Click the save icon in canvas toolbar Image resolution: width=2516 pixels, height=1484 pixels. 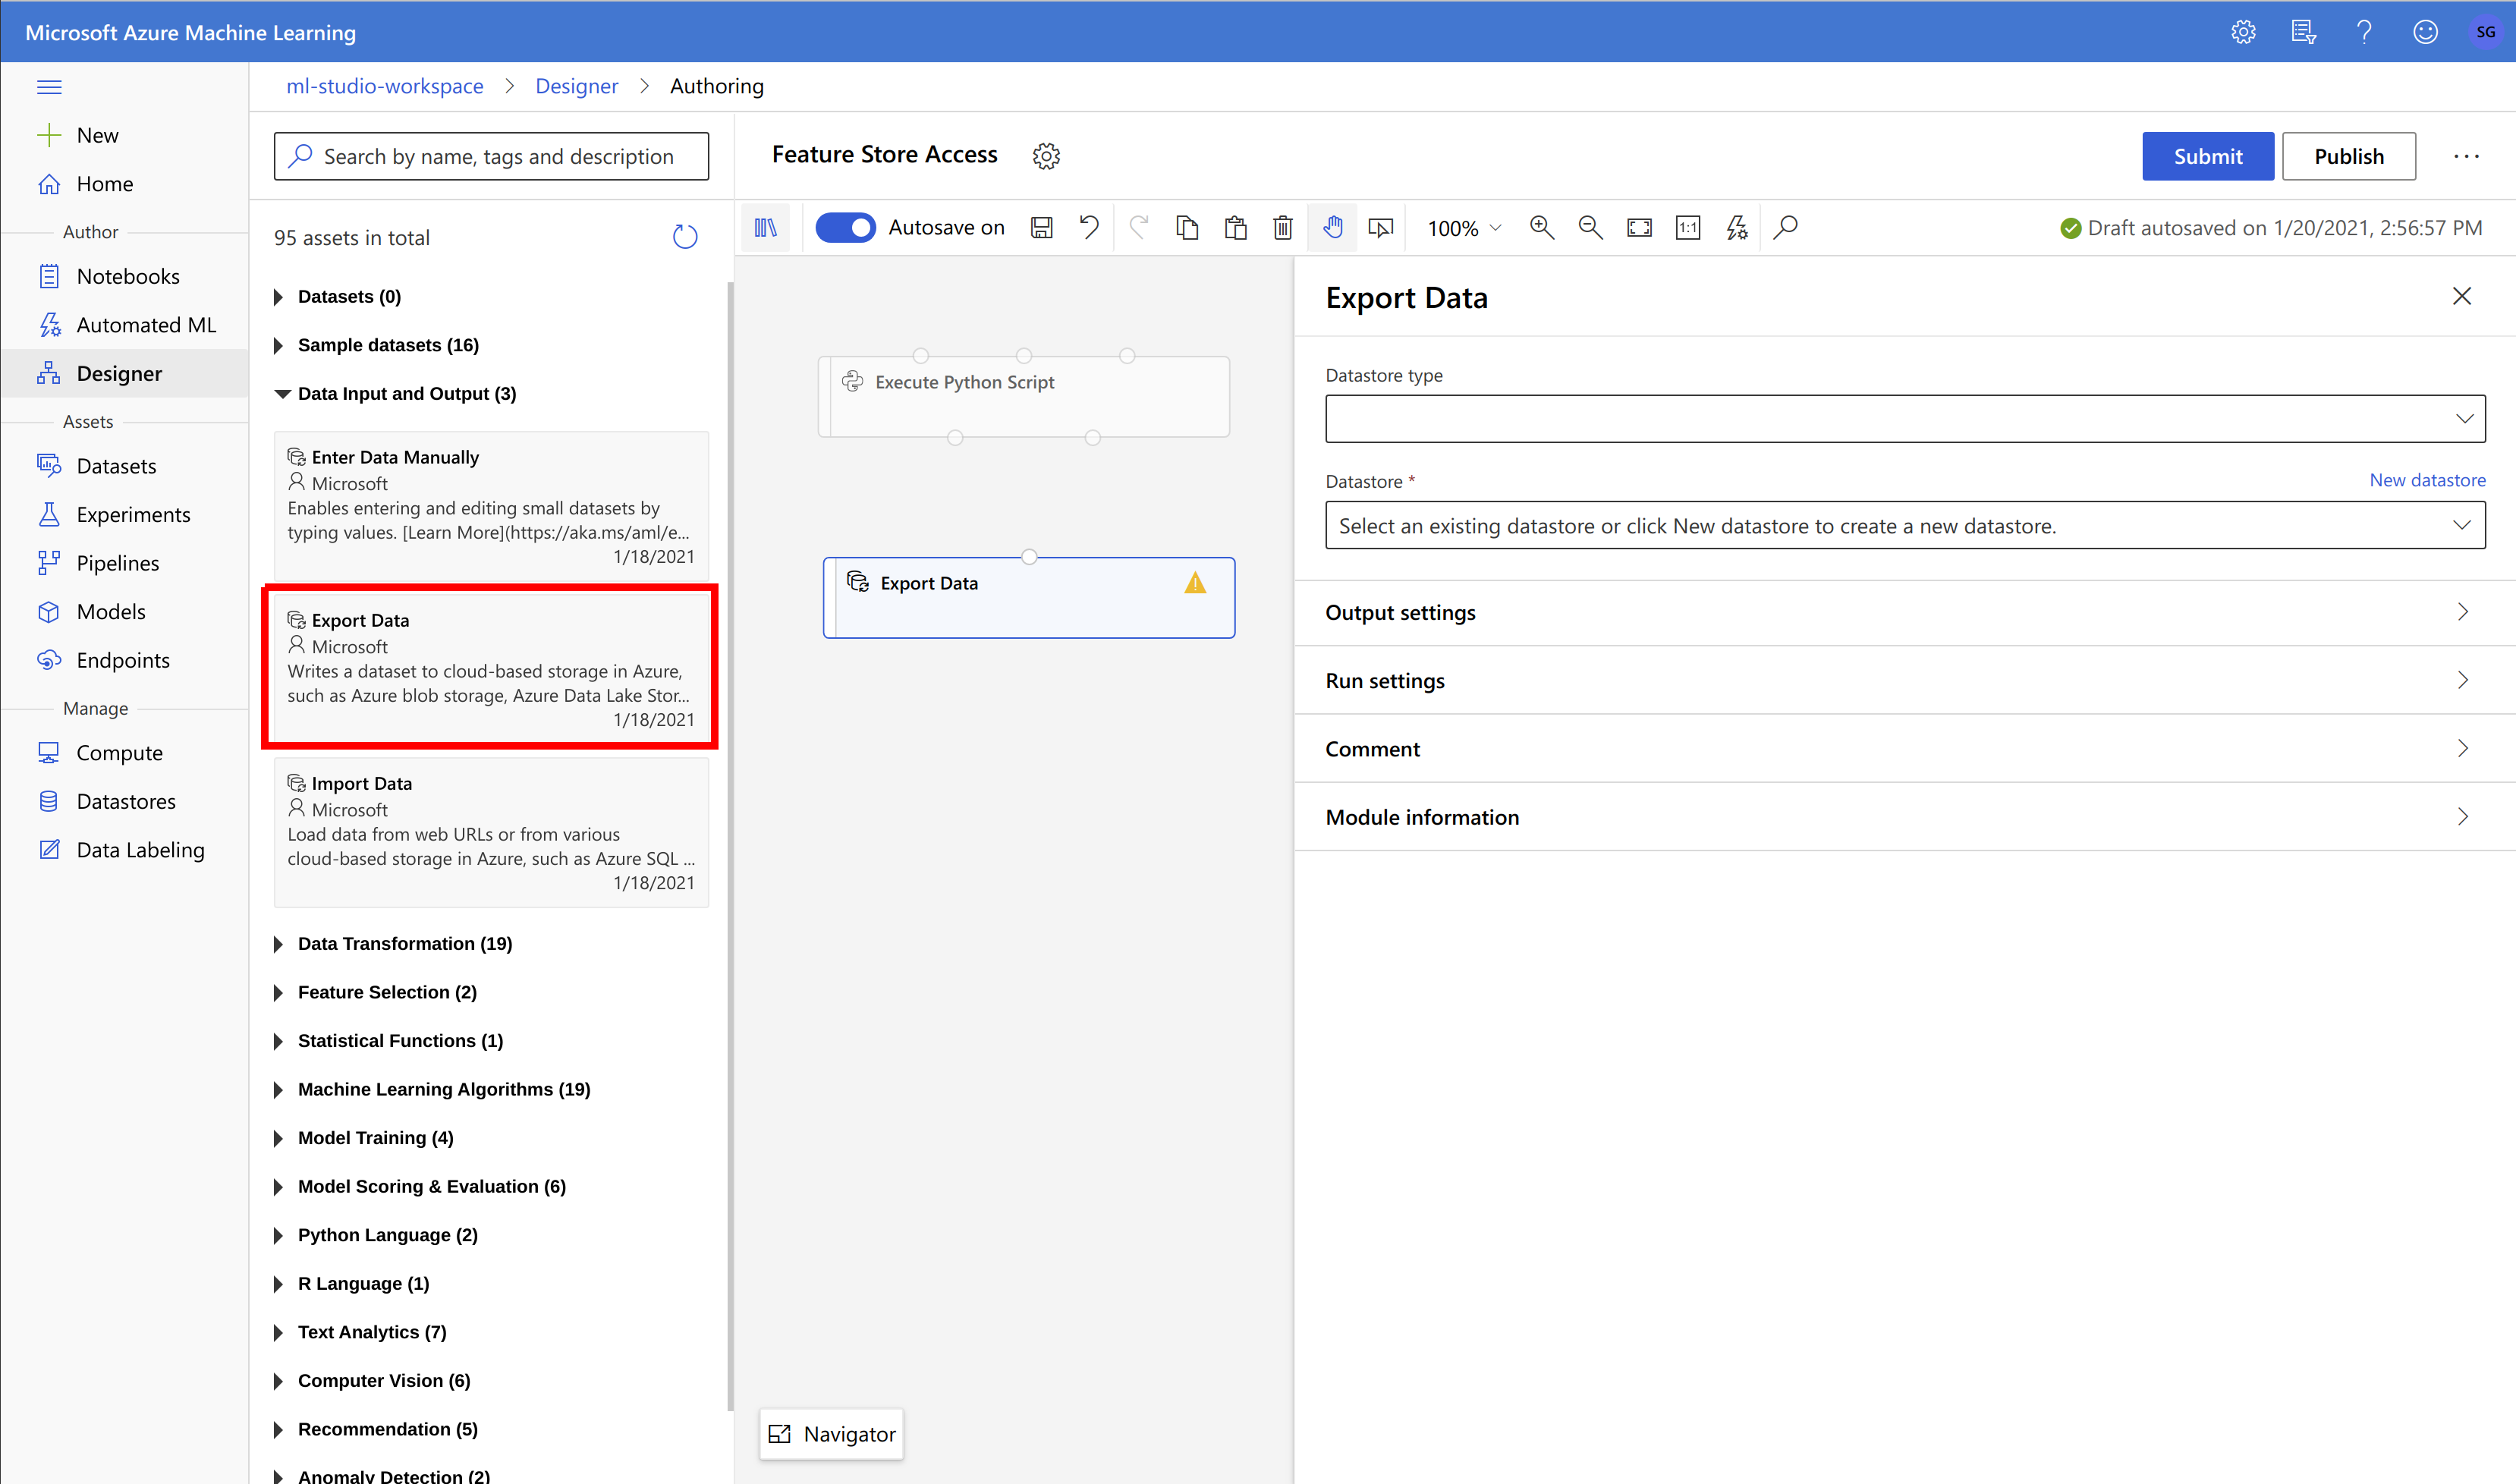[x=1041, y=228]
